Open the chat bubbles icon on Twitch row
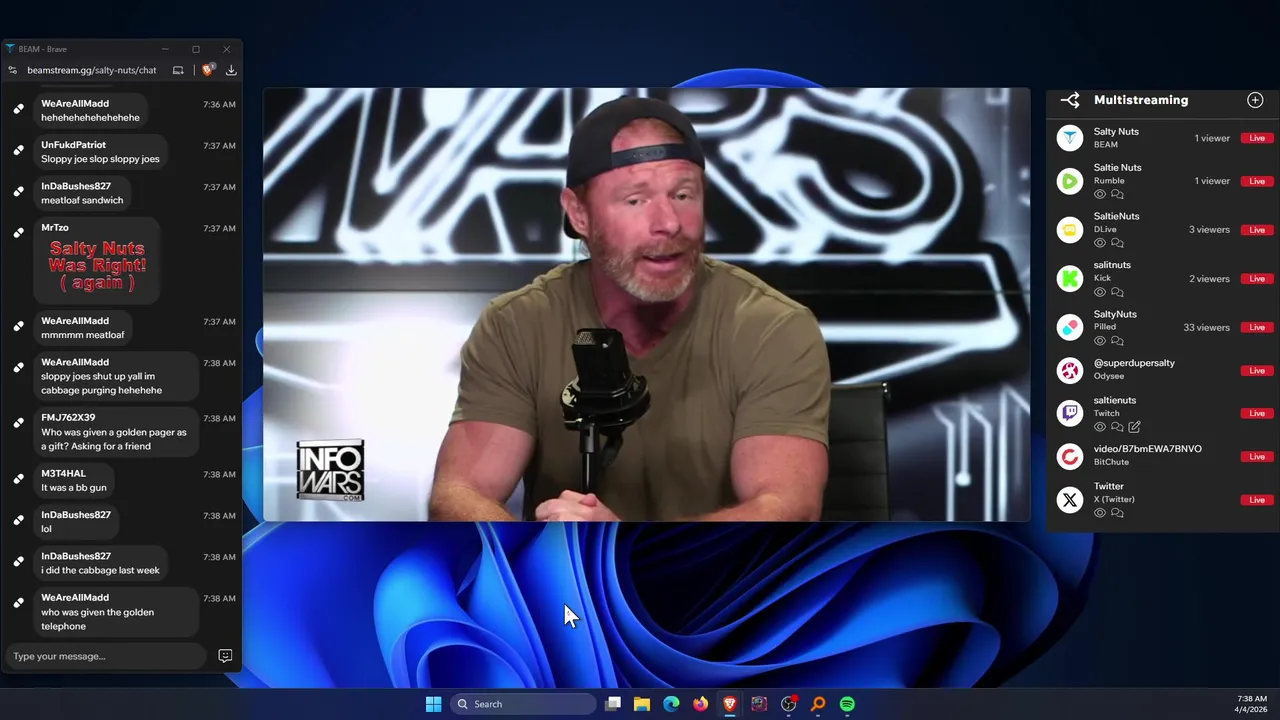The image size is (1280, 720). click(x=1117, y=427)
